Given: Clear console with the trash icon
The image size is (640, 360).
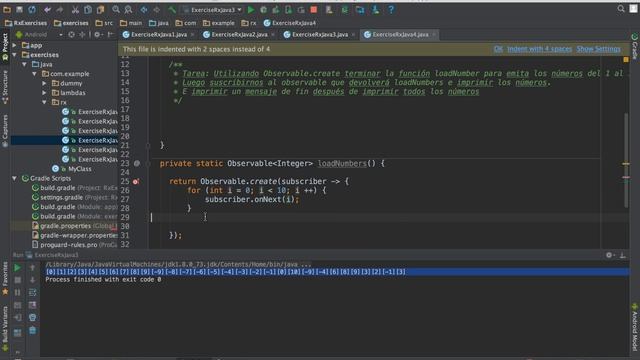Looking at the screenshot, I should [x=32, y=330].
